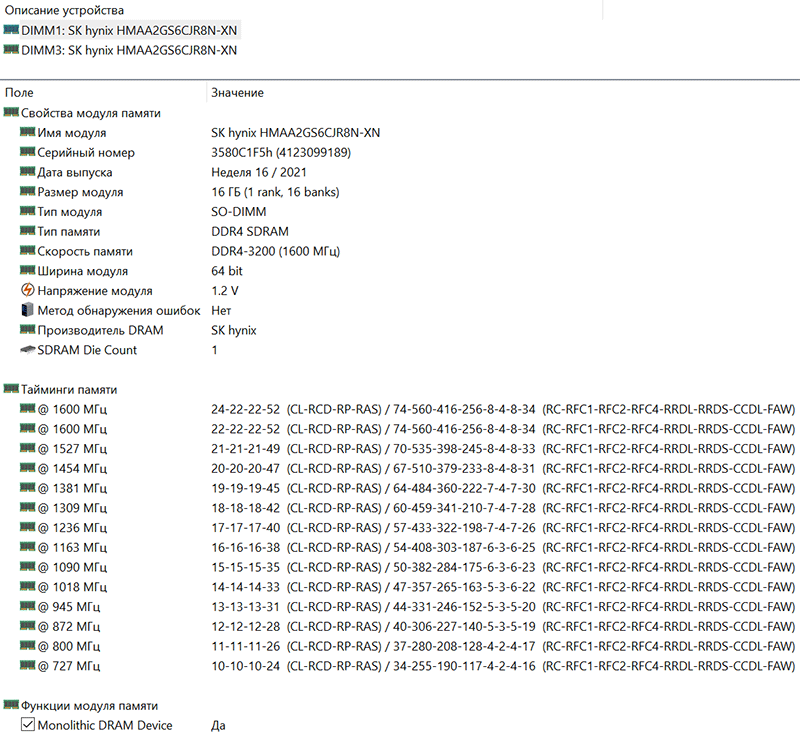Select Функции модуля памяти group header

click(89, 706)
